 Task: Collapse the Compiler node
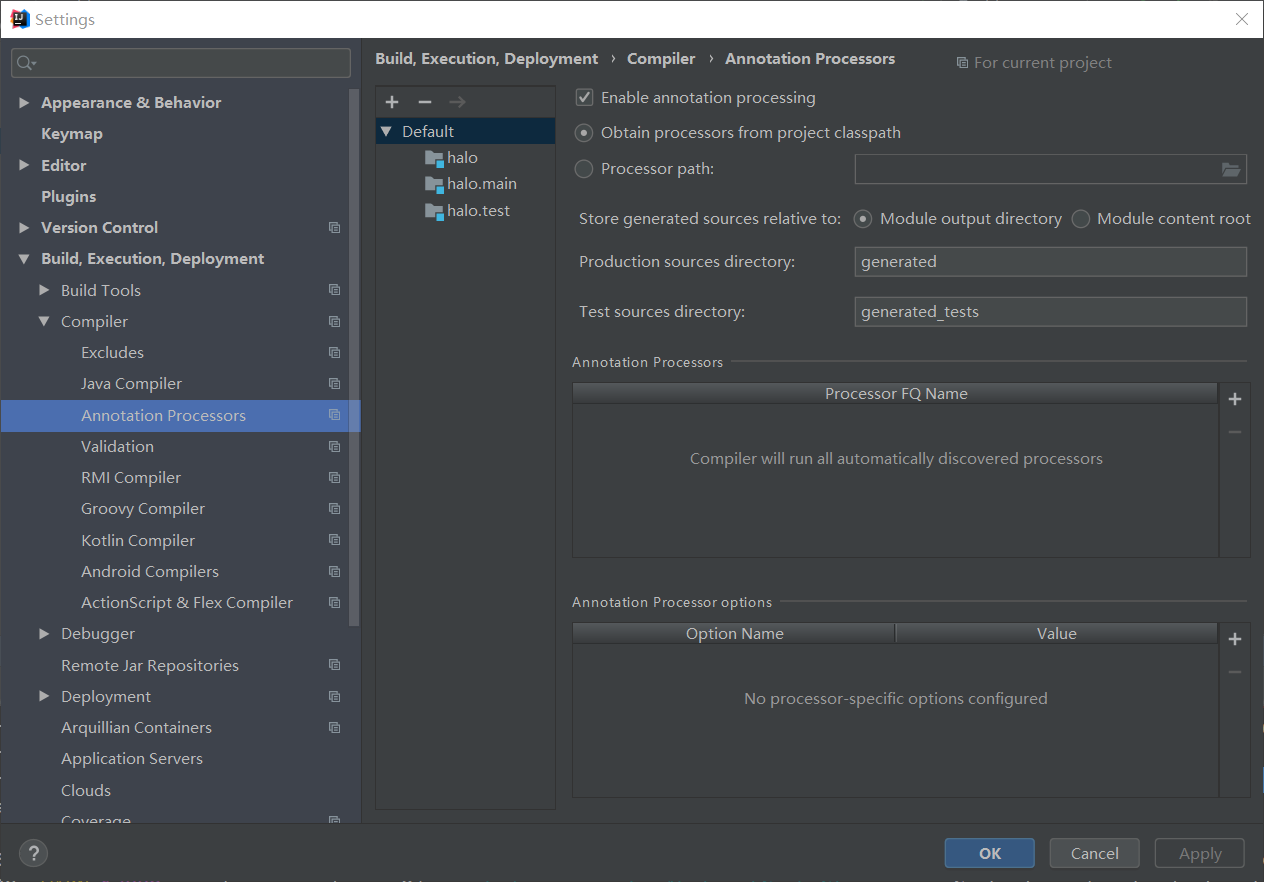44,322
